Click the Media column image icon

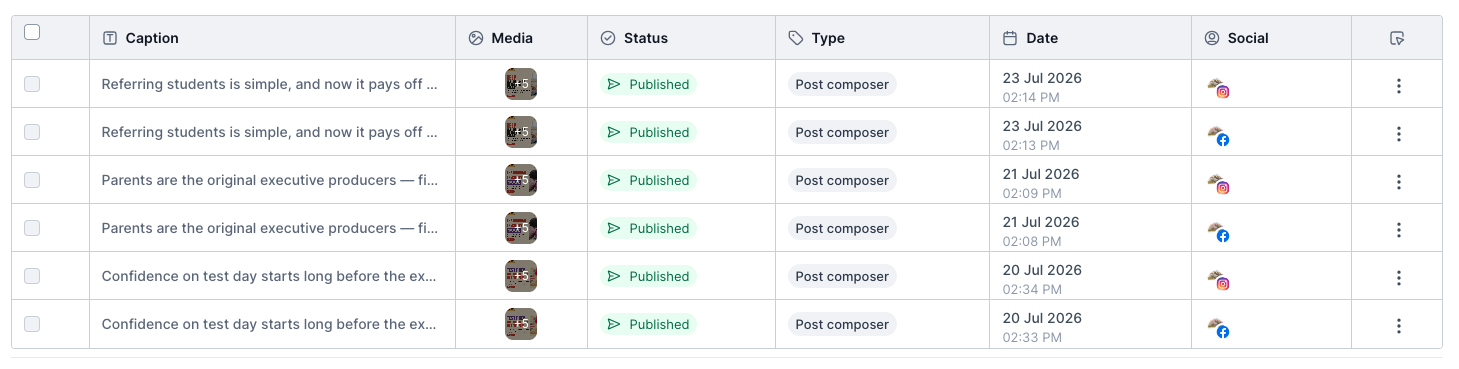point(476,38)
